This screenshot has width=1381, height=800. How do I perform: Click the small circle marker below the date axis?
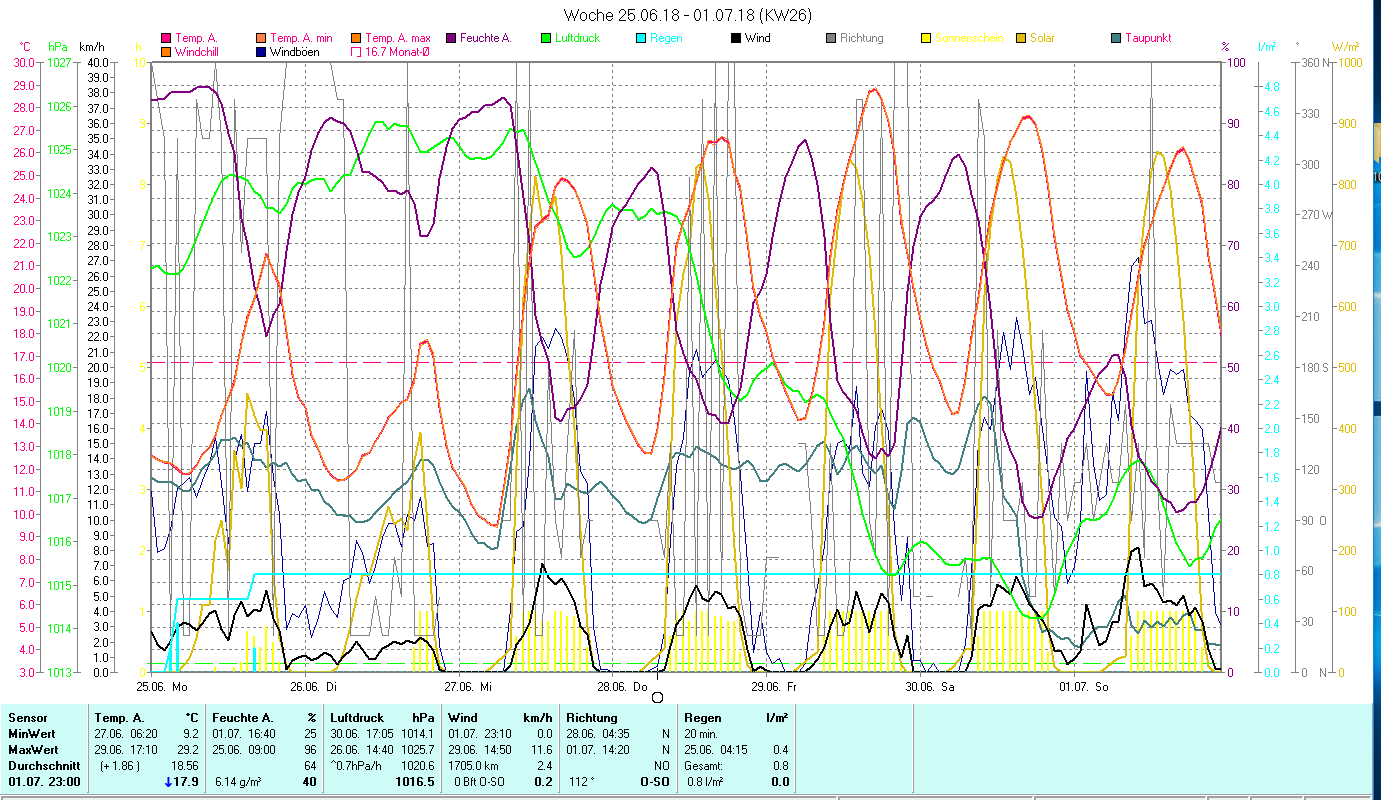coord(657,697)
